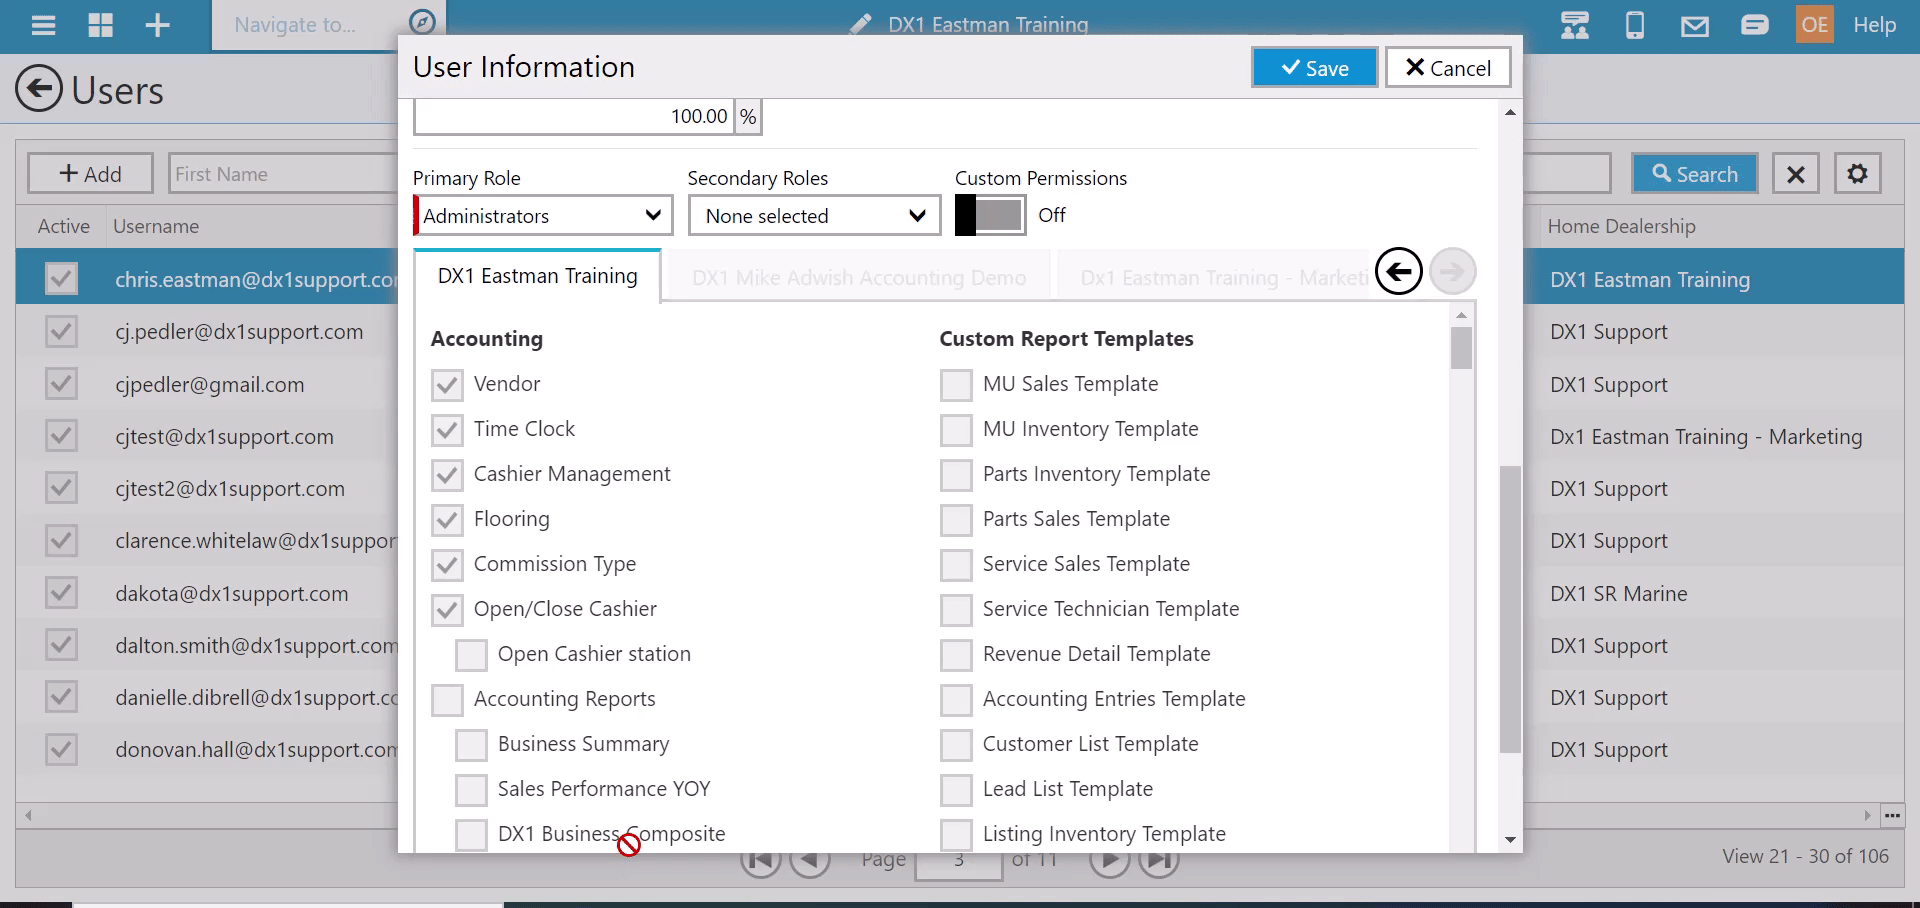This screenshot has width=1920, height=908.
Task: Click the Home Dealership column header
Action: [1621, 226]
